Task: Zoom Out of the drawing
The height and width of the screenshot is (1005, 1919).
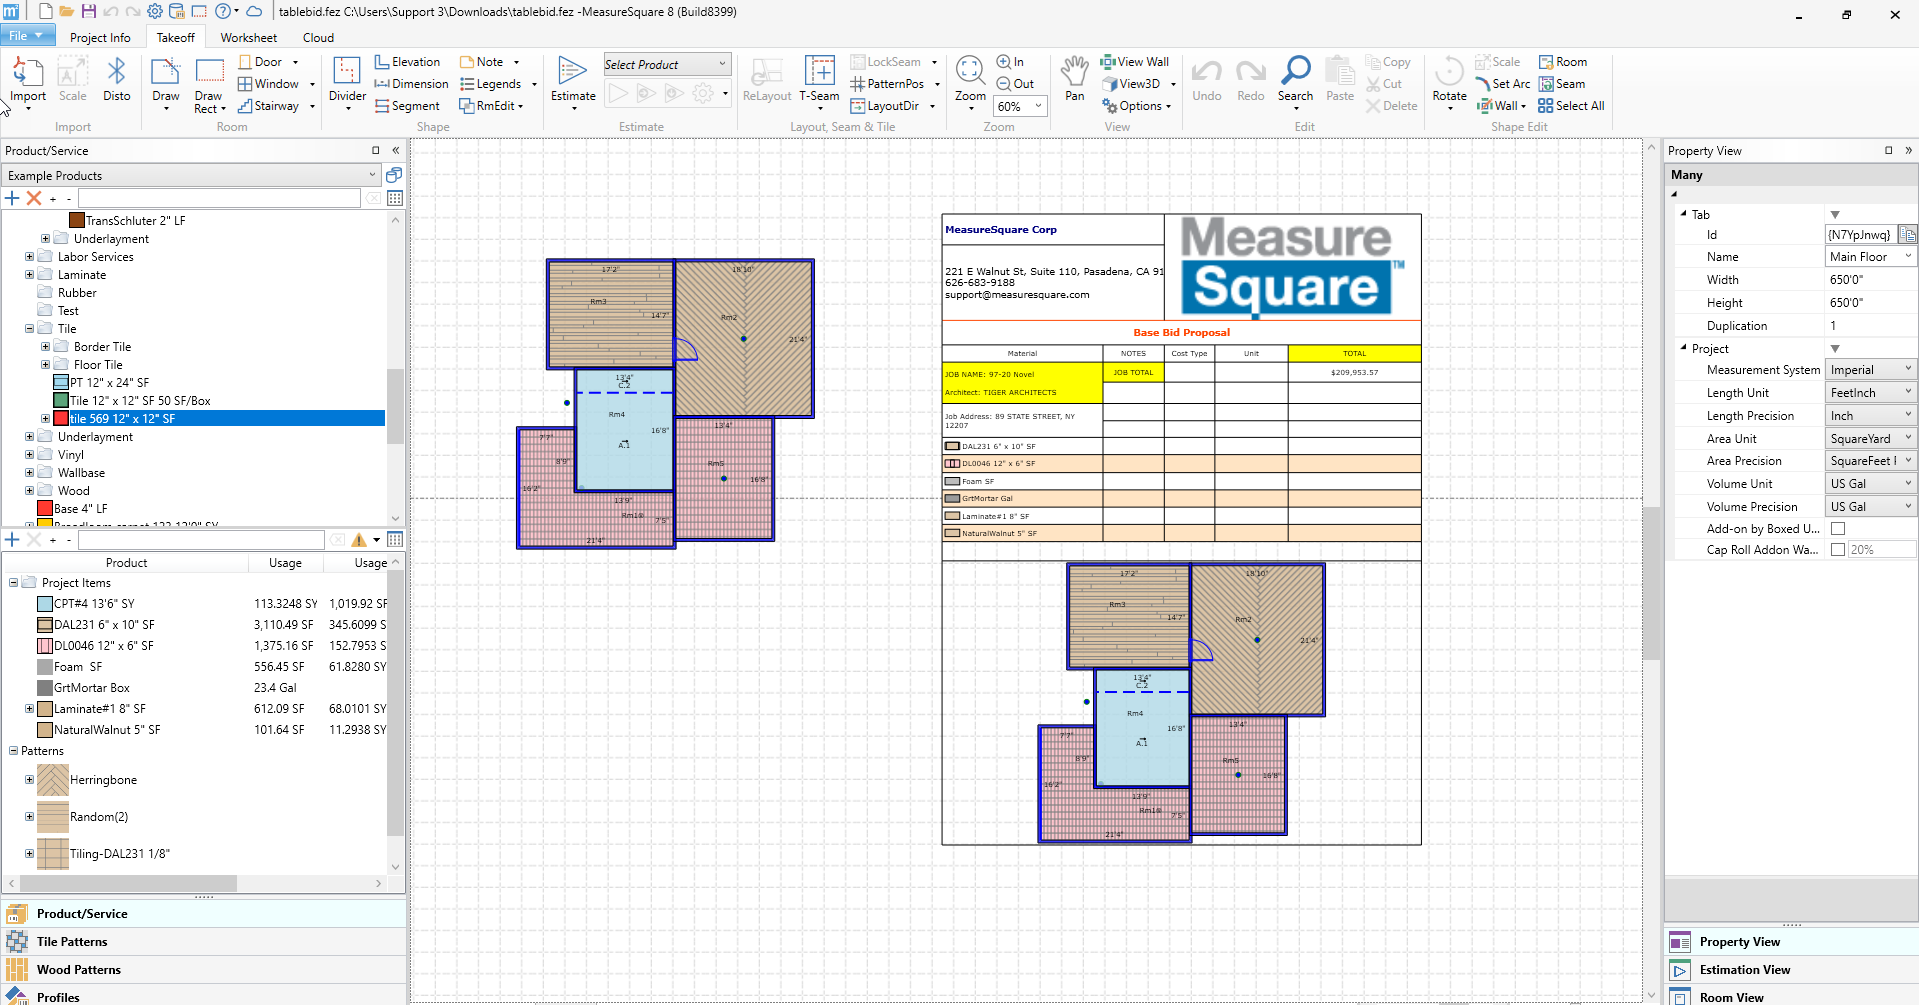Action: coord(1015,84)
